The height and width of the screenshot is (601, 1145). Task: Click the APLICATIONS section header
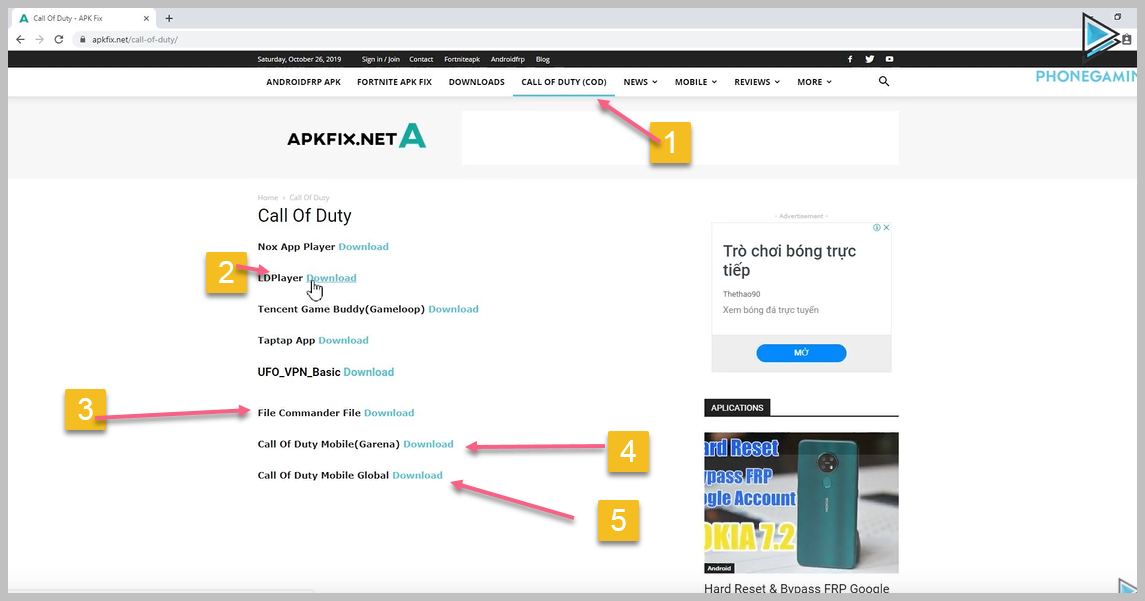(737, 408)
